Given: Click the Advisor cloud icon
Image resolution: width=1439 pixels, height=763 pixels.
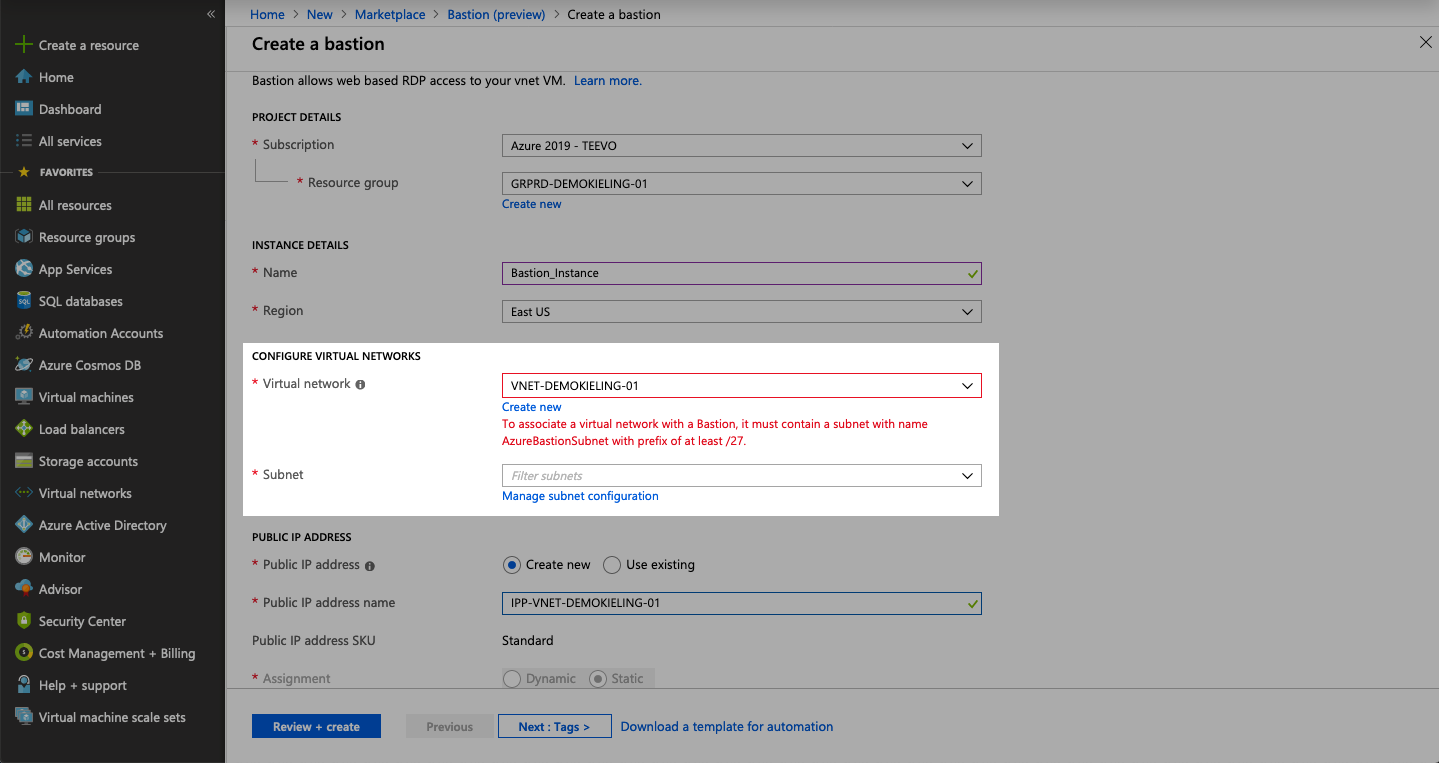Looking at the screenshot, I should pos(24,589).
